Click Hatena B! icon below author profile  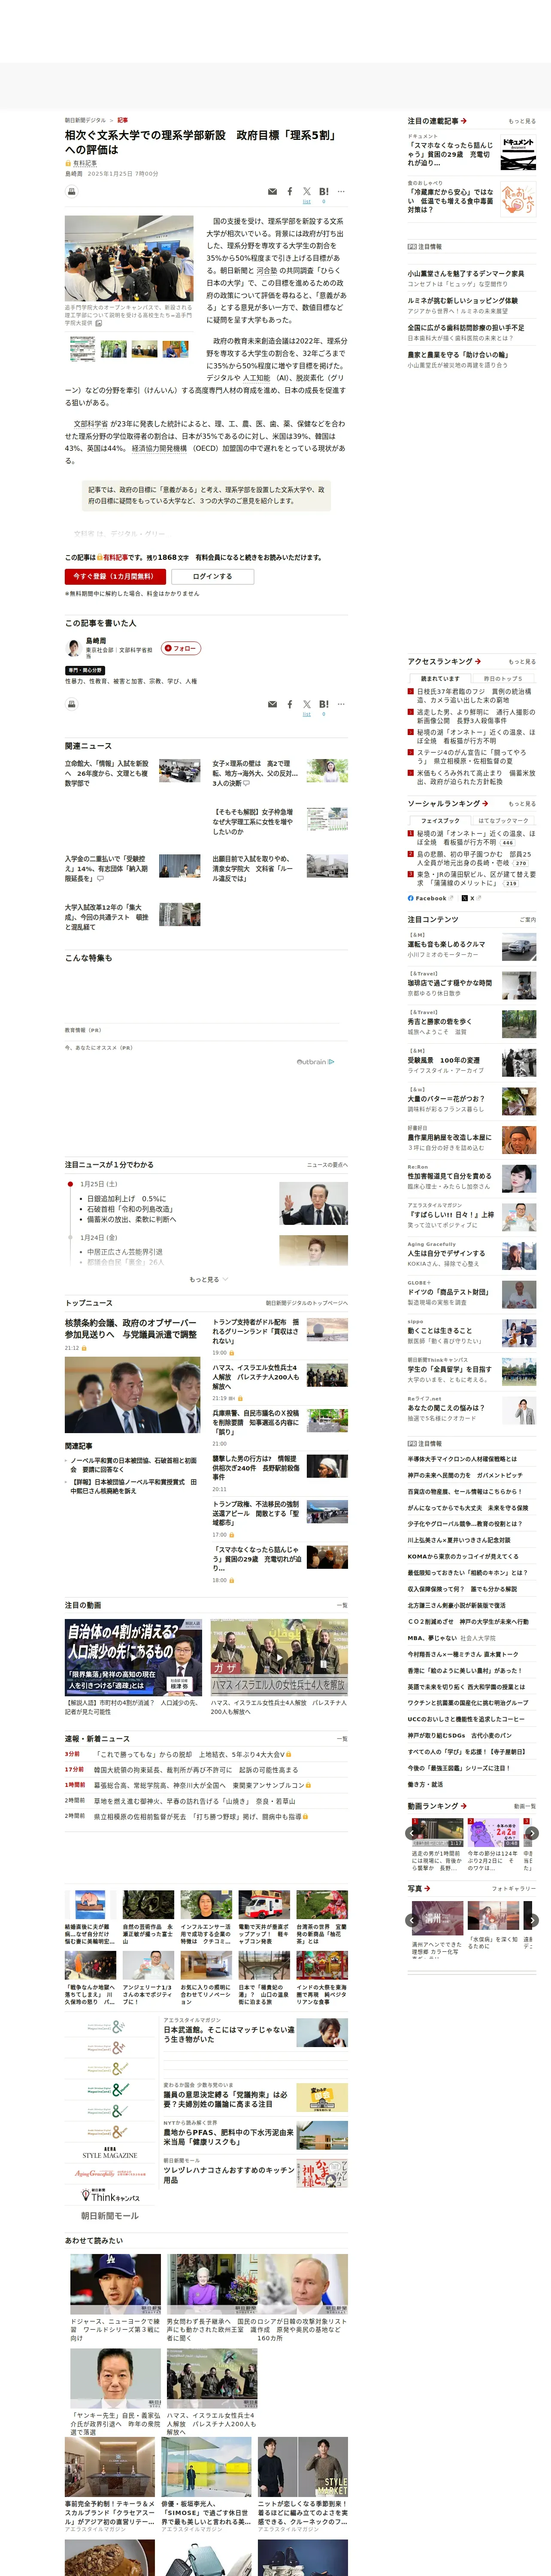tap(323, 704)
